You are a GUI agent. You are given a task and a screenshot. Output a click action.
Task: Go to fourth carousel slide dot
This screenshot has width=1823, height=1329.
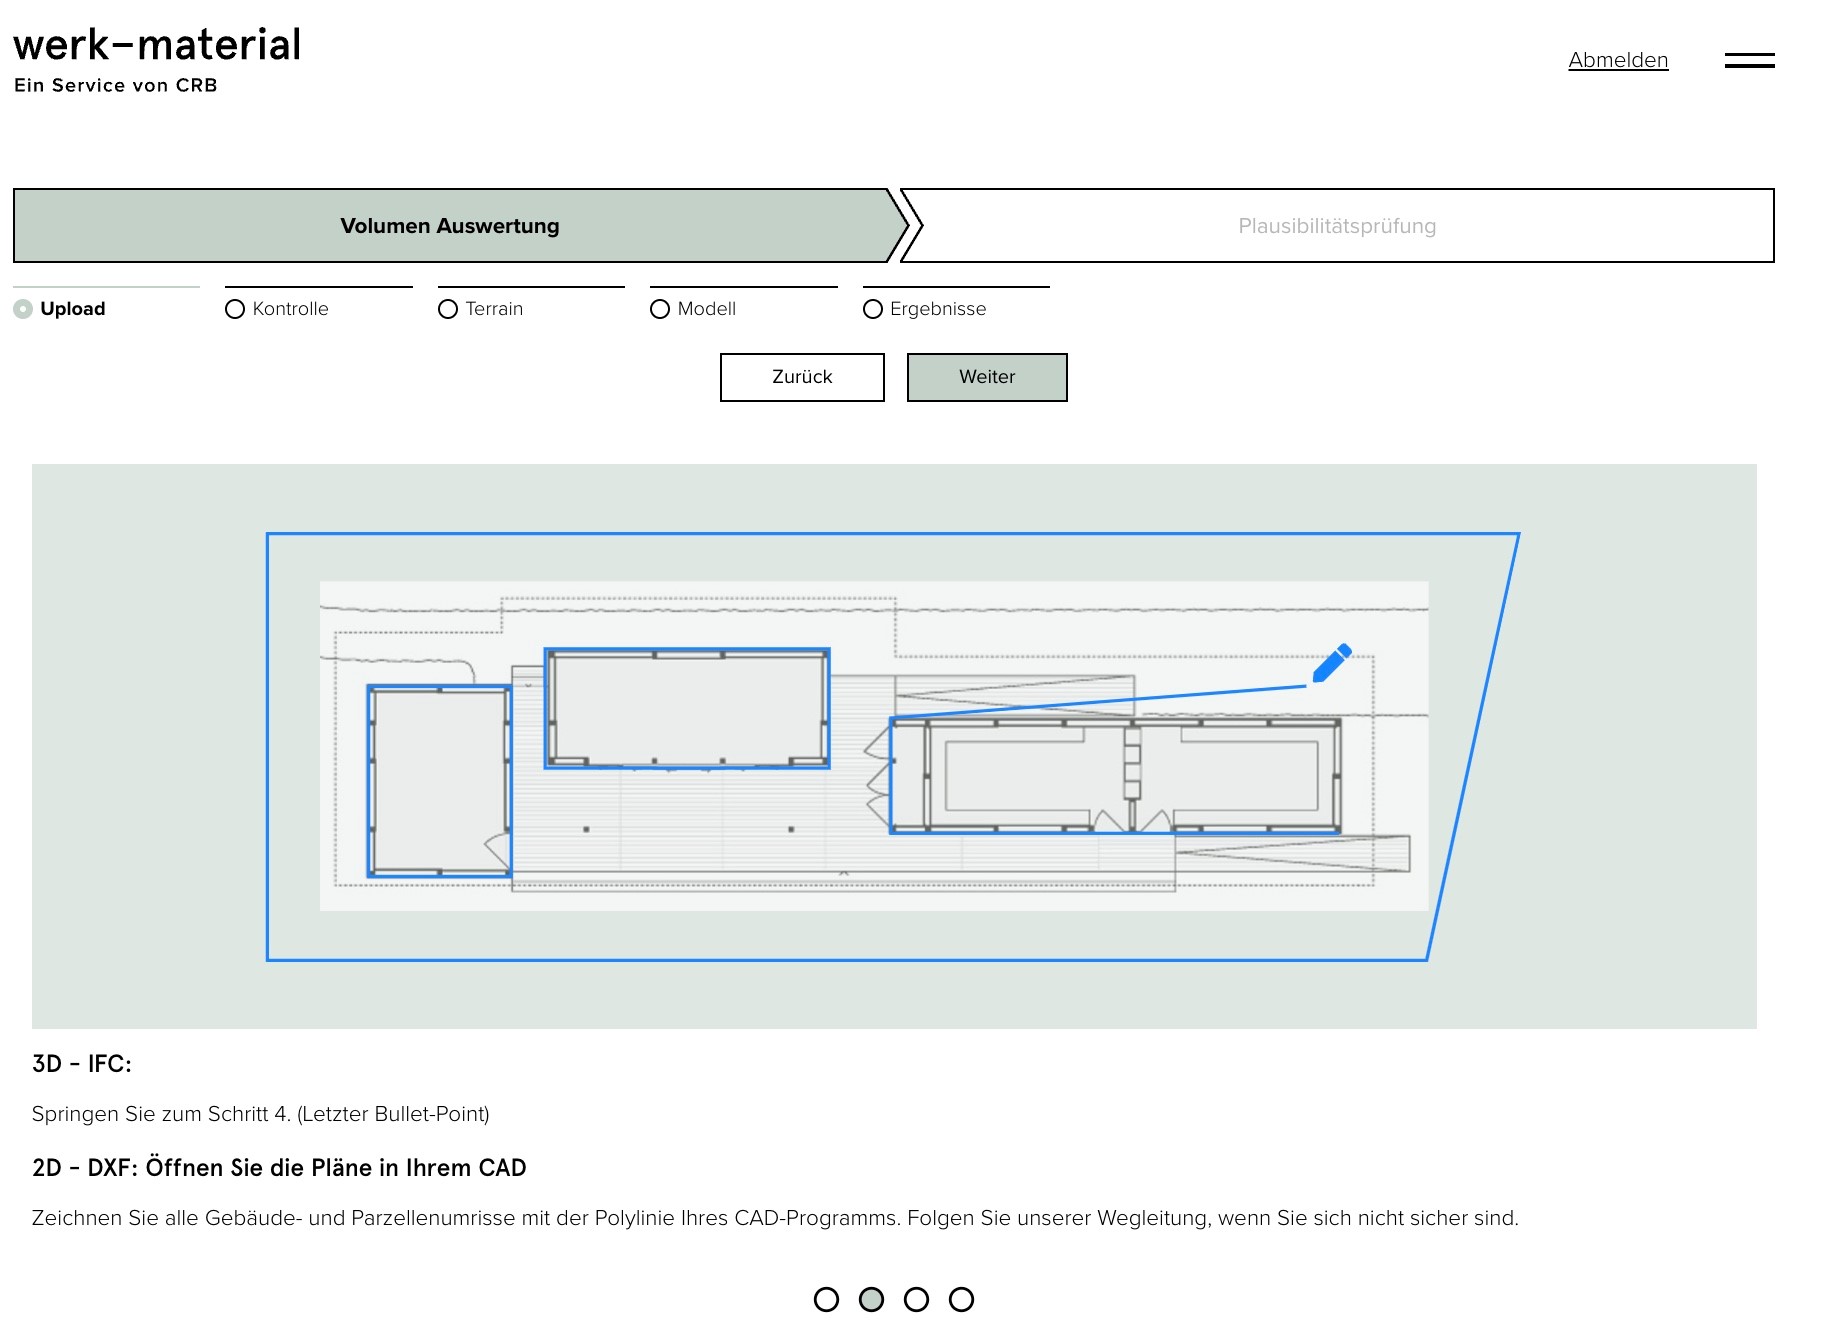(961, 1299)
